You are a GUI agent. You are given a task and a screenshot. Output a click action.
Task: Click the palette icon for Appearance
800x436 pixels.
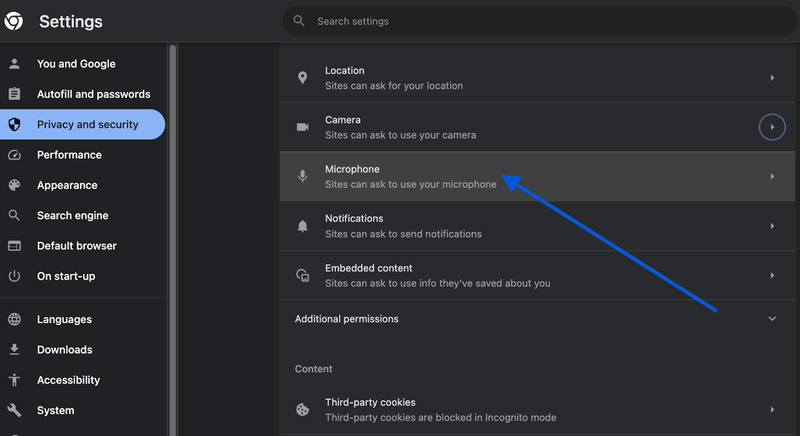[14, 185]
